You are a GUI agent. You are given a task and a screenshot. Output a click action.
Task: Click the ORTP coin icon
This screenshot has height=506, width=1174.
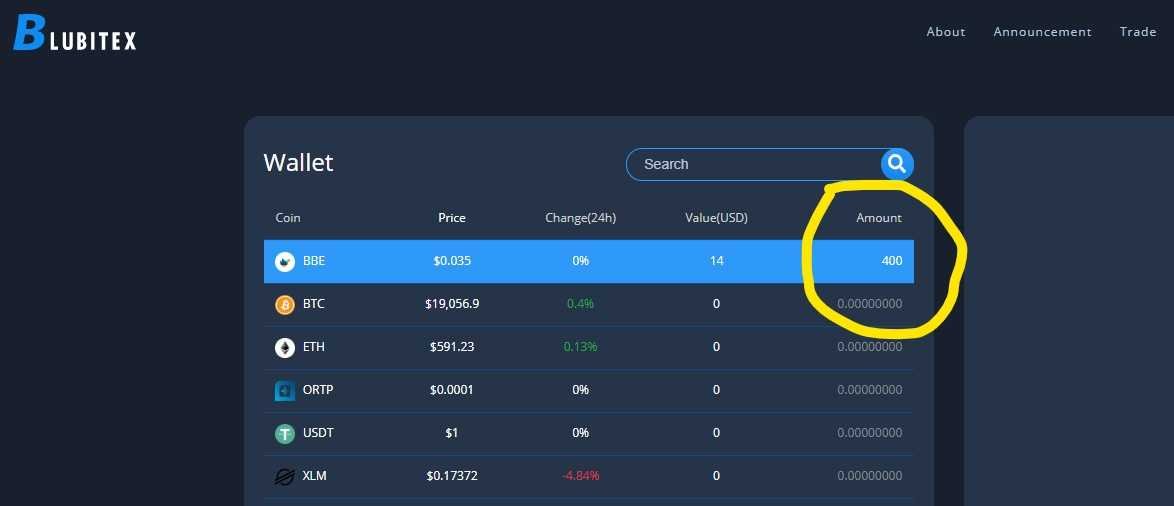tap(285, 391)
